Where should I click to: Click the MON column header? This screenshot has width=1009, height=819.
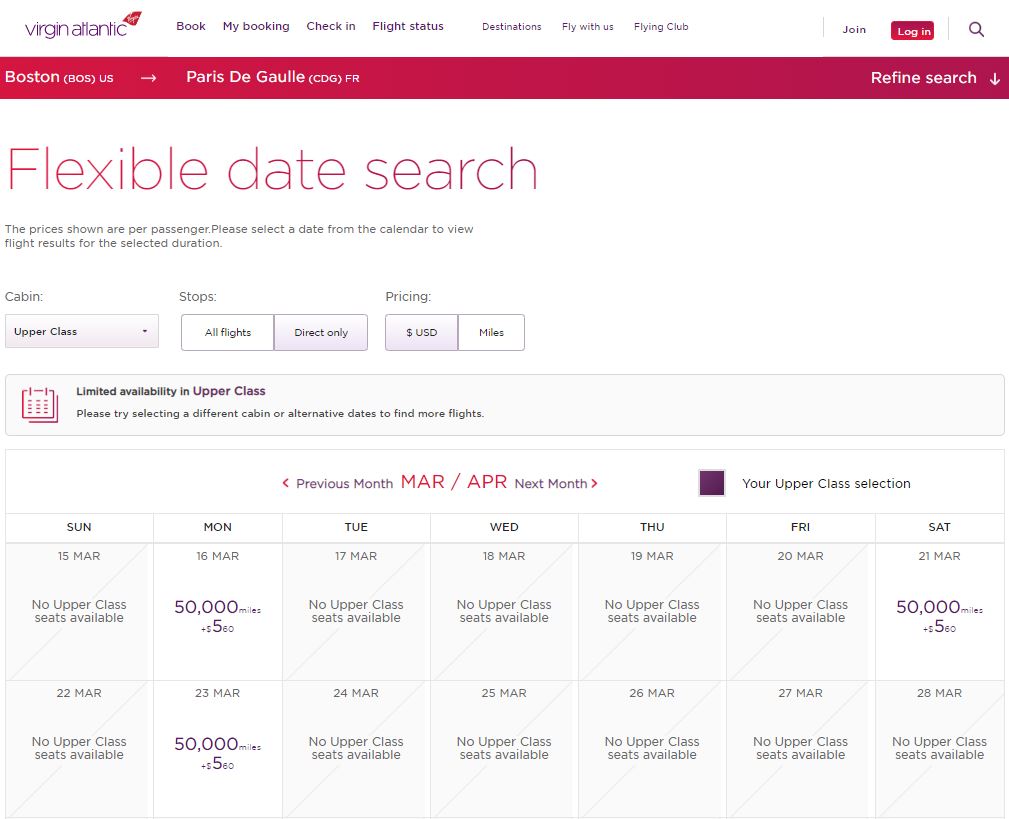218,527
